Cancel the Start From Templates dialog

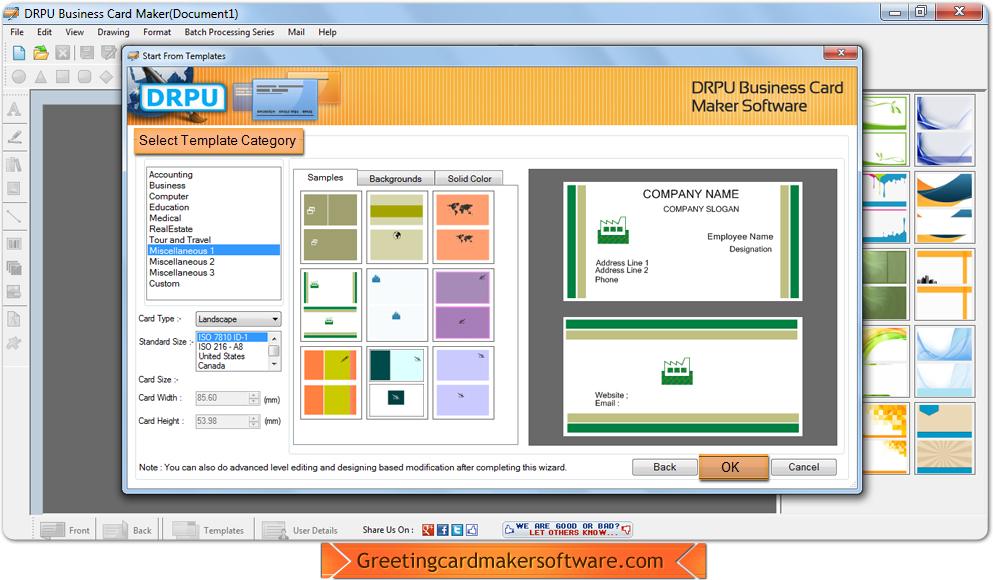pyautogui.click(x=804, y=467)
